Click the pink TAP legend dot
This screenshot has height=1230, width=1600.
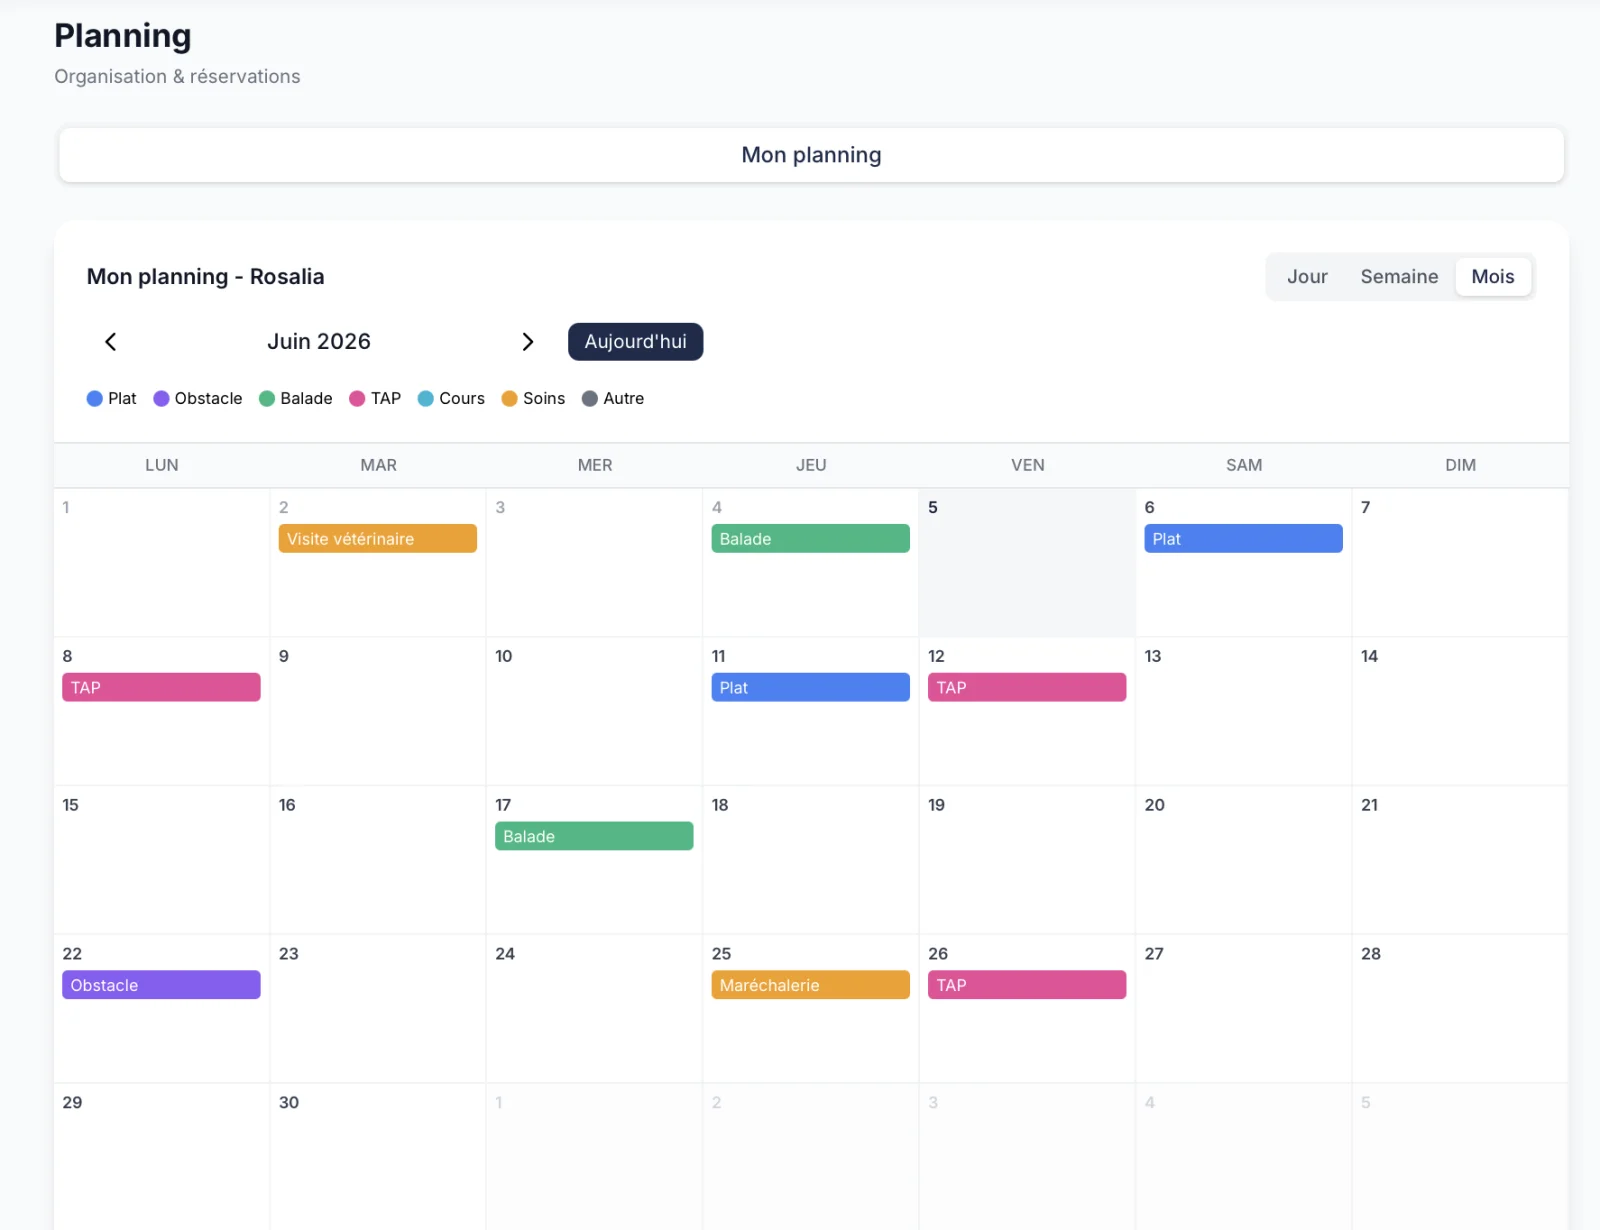pos(357,398)
